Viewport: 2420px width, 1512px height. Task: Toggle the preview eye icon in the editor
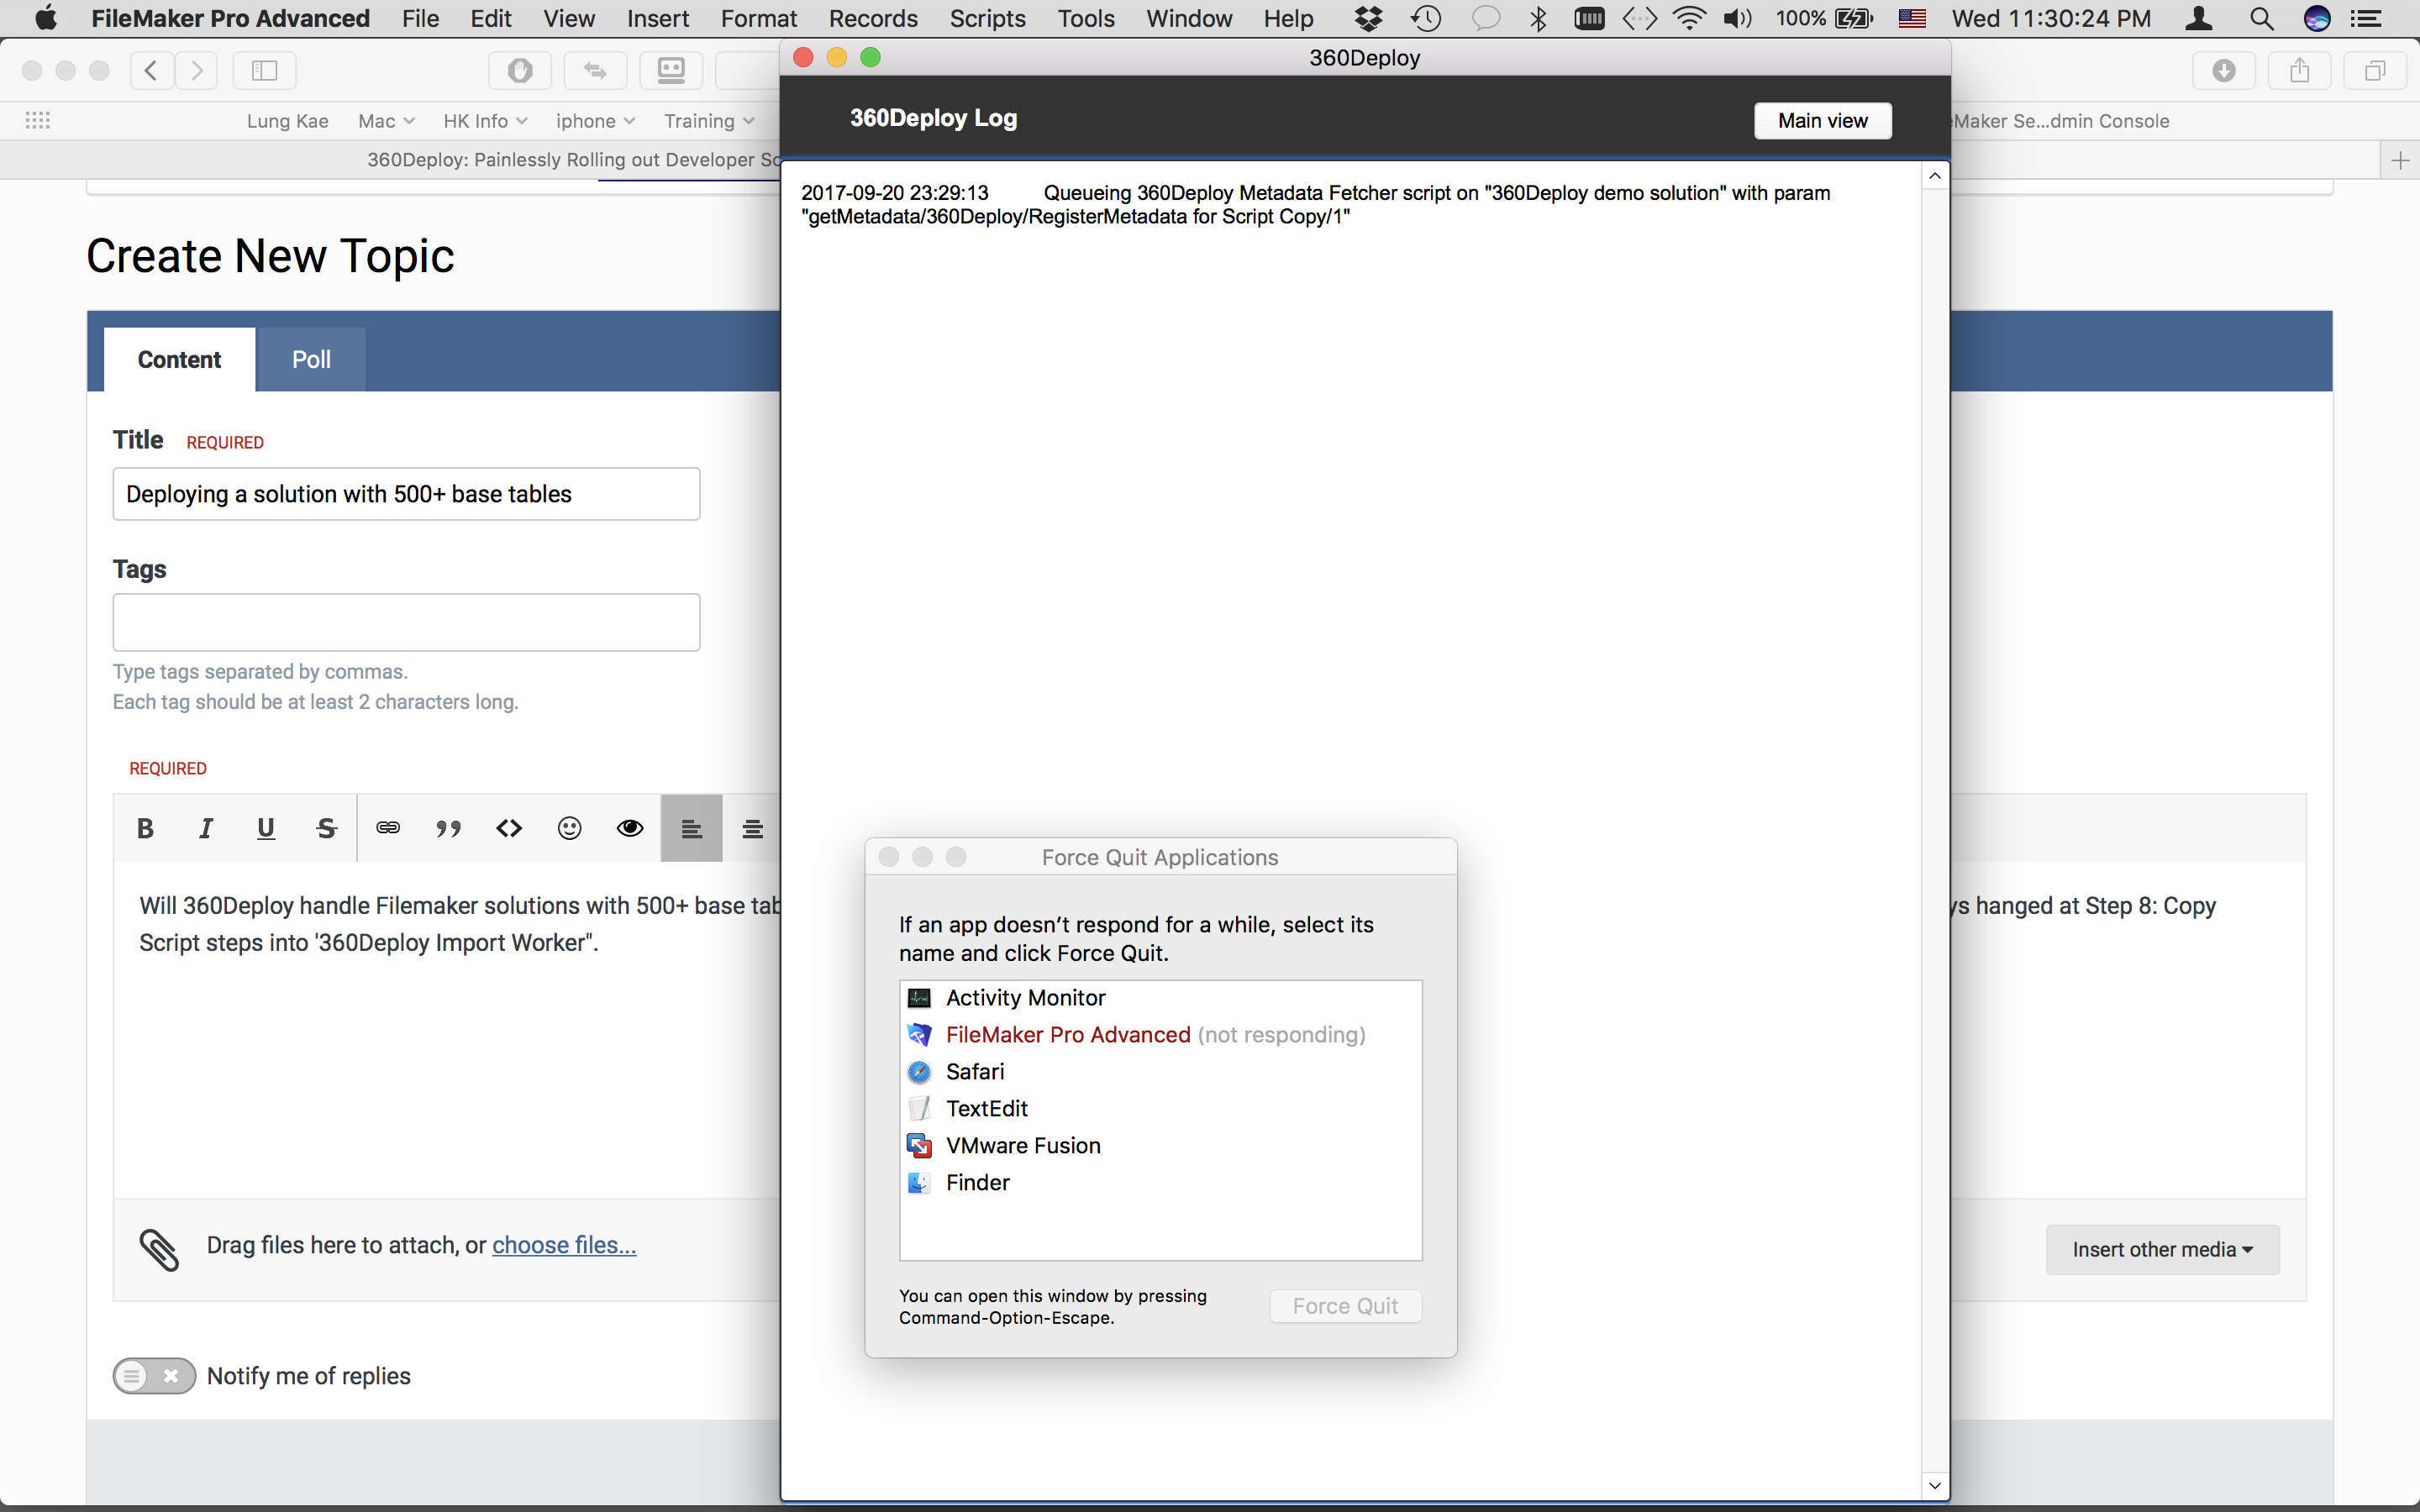(630, 828)
